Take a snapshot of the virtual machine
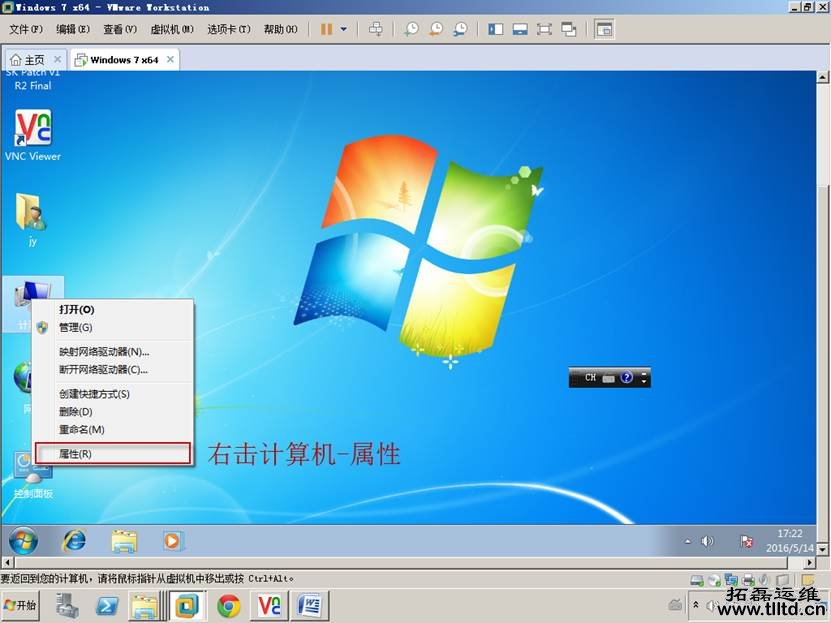Image resolution: width=831 pixels, height=623 pixels. [411, 29]
